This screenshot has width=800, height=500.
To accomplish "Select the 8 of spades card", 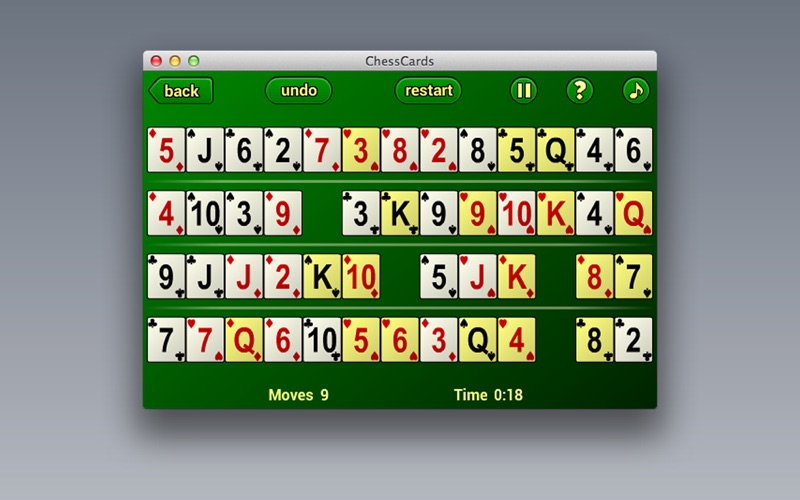I will [x=478, y=150].
